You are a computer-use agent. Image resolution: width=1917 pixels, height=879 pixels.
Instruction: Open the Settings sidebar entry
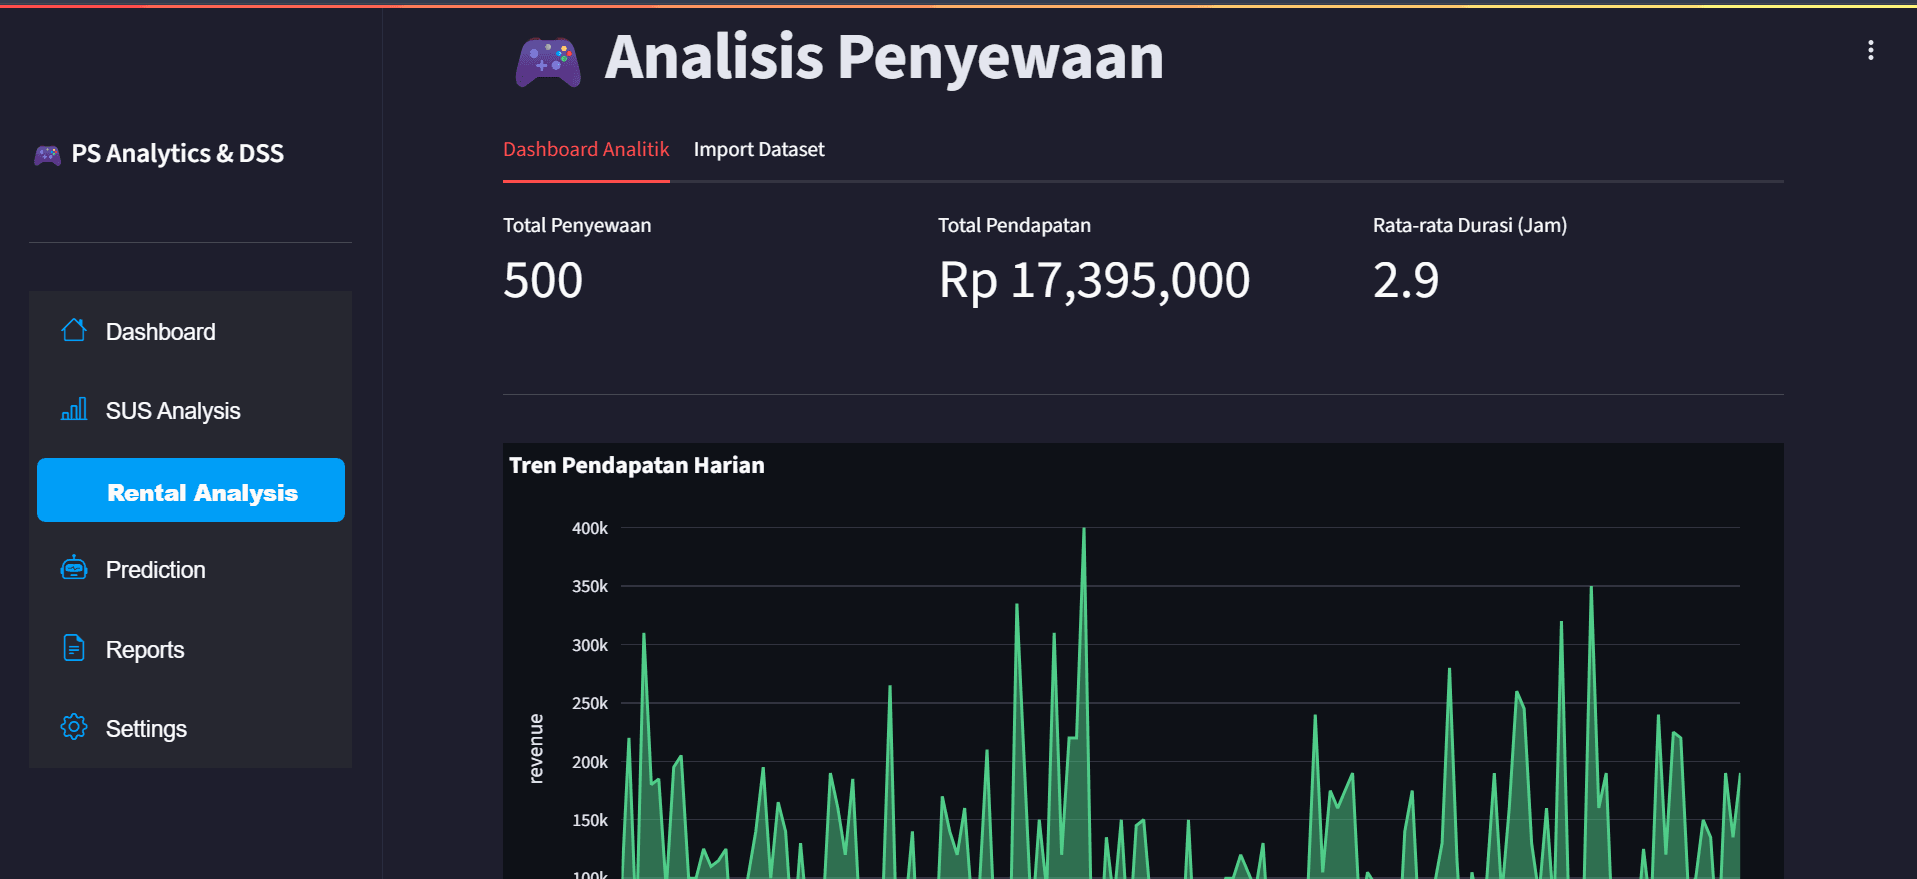point(191,728)
